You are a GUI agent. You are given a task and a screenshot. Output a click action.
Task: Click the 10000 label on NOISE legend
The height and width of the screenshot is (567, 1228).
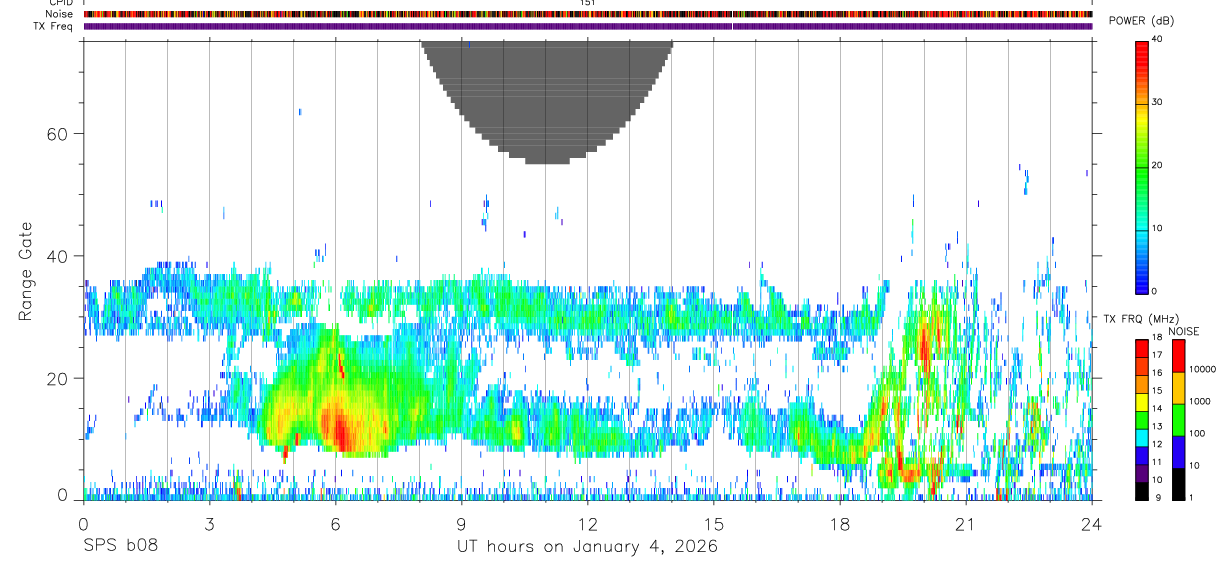tap(1201, 369)
